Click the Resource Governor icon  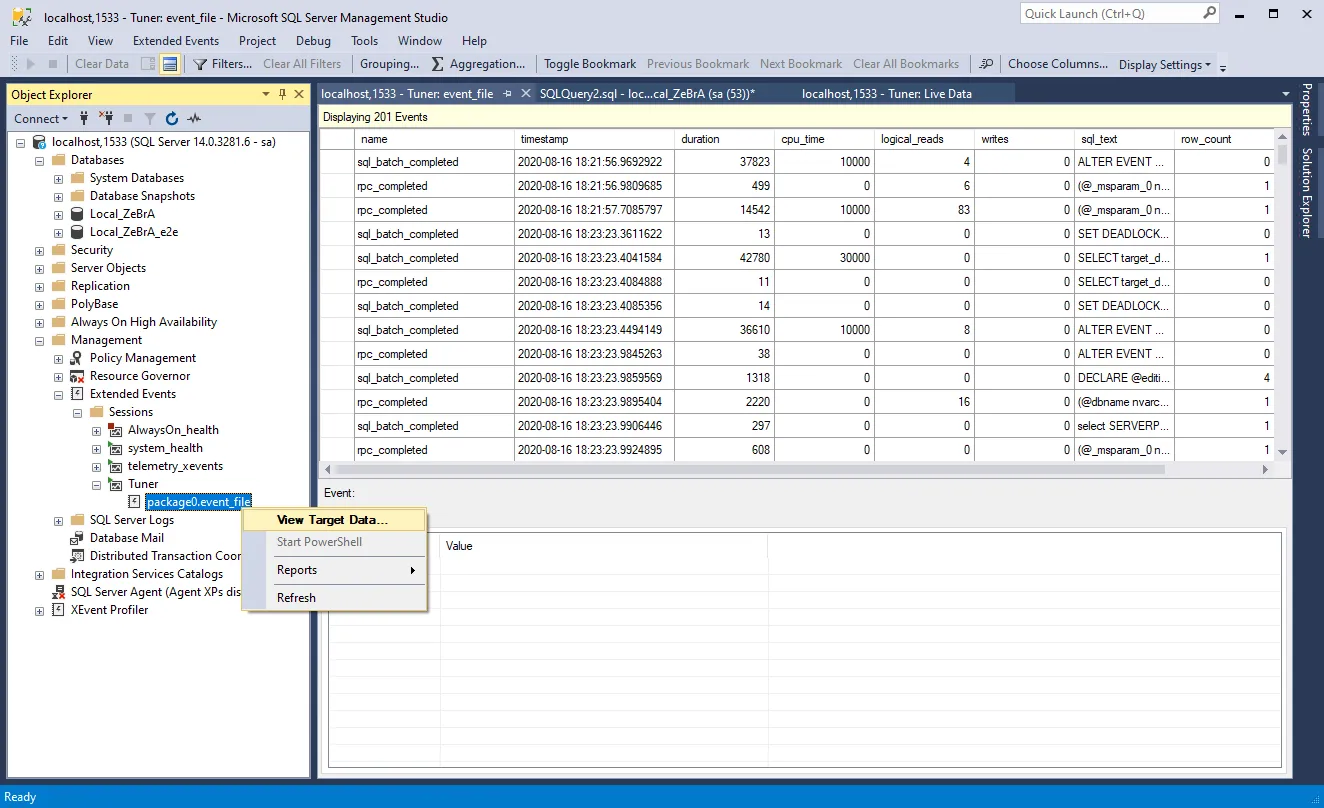click(x=78, y=376)
